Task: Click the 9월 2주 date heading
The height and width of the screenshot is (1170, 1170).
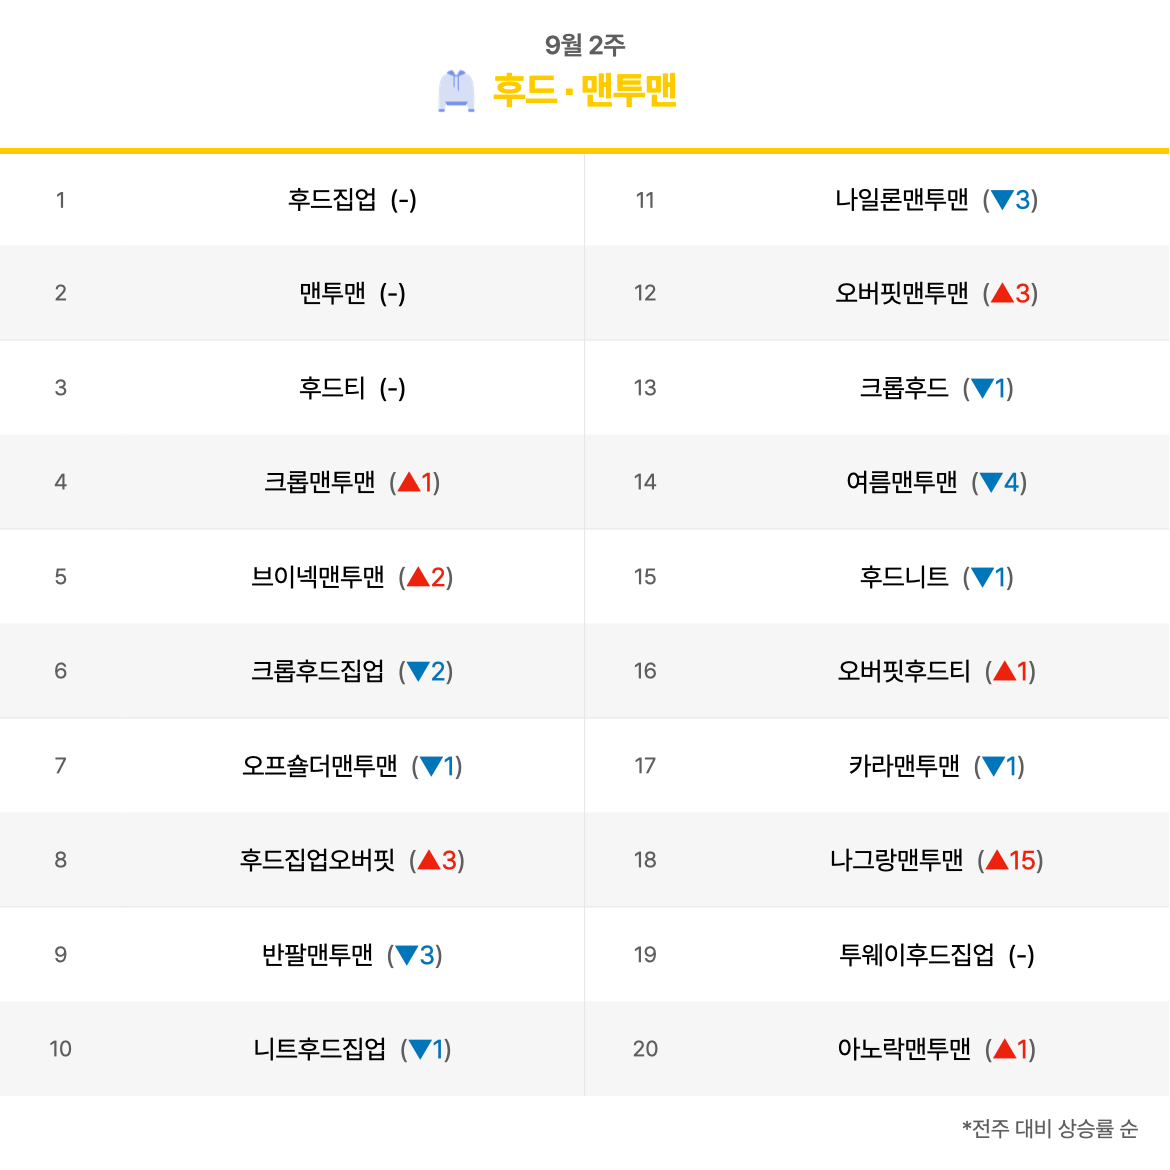Action: pos(584,46)
